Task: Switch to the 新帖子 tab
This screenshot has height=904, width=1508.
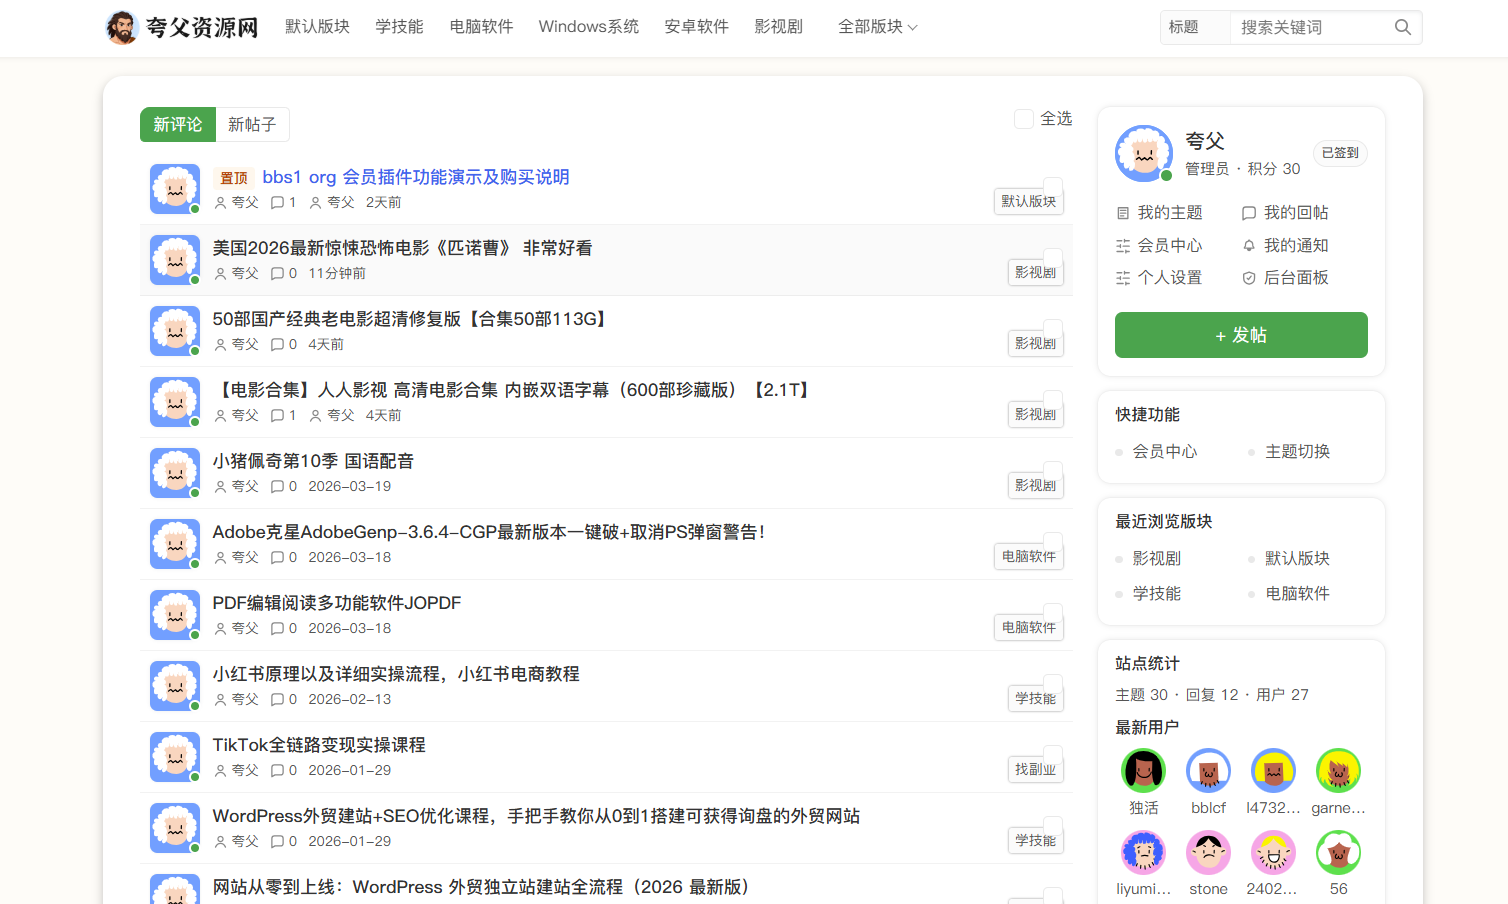Action: (x=252, y=125)
